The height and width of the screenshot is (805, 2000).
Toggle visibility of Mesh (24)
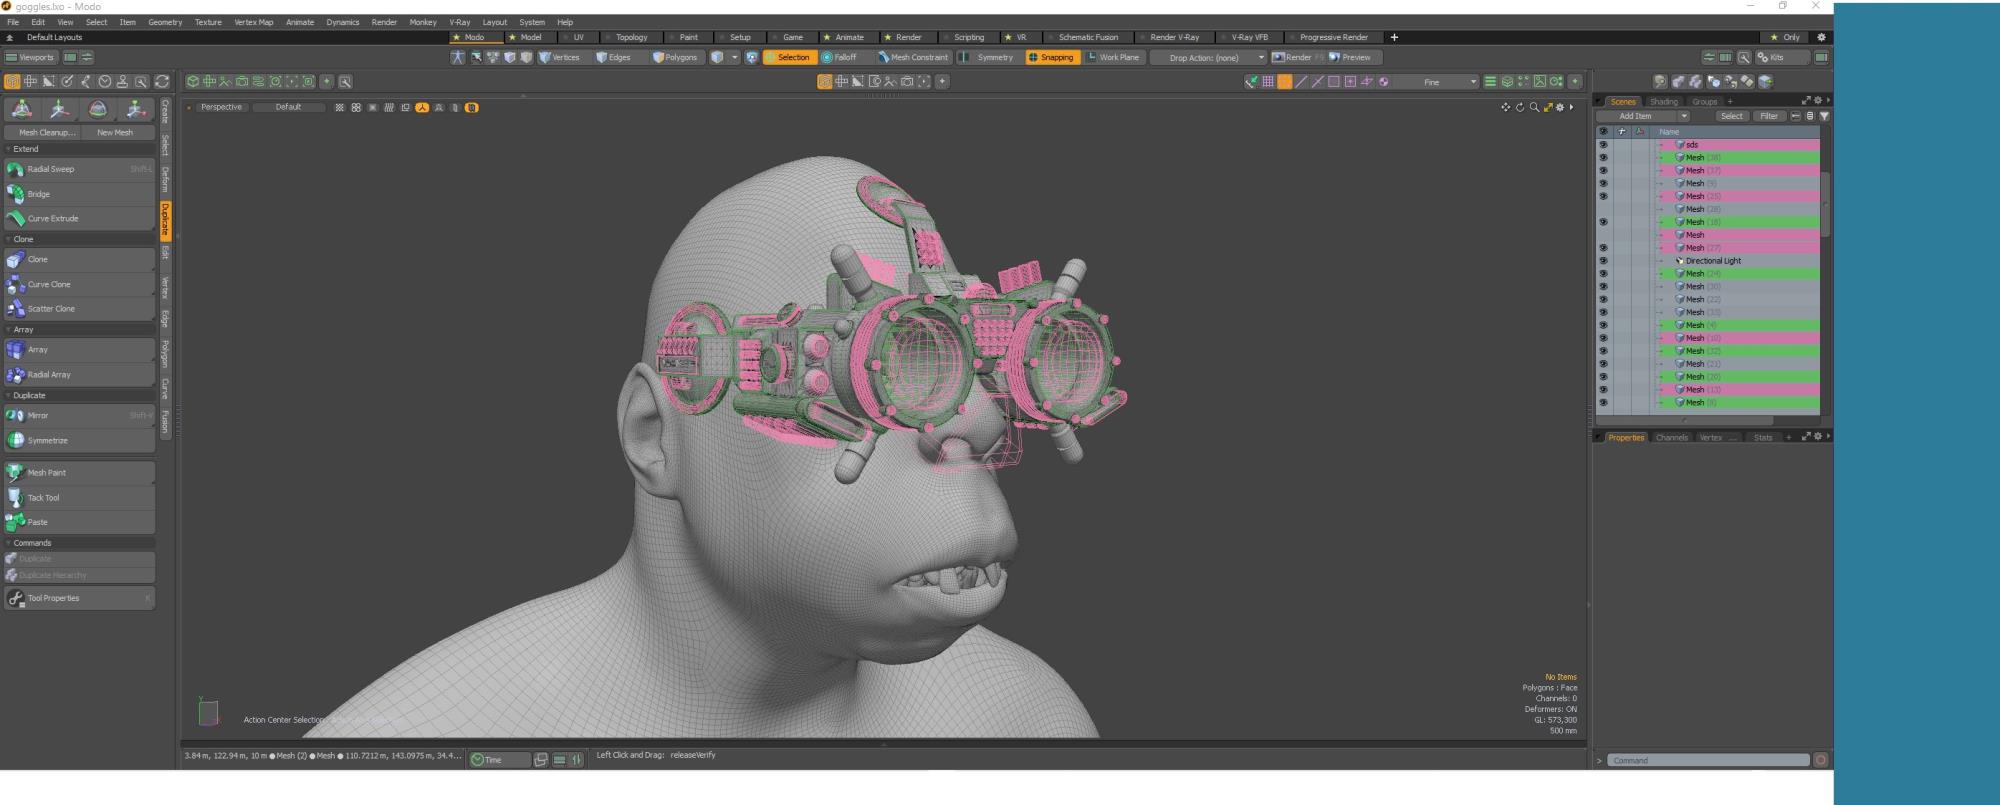[x=1603, y=274]
